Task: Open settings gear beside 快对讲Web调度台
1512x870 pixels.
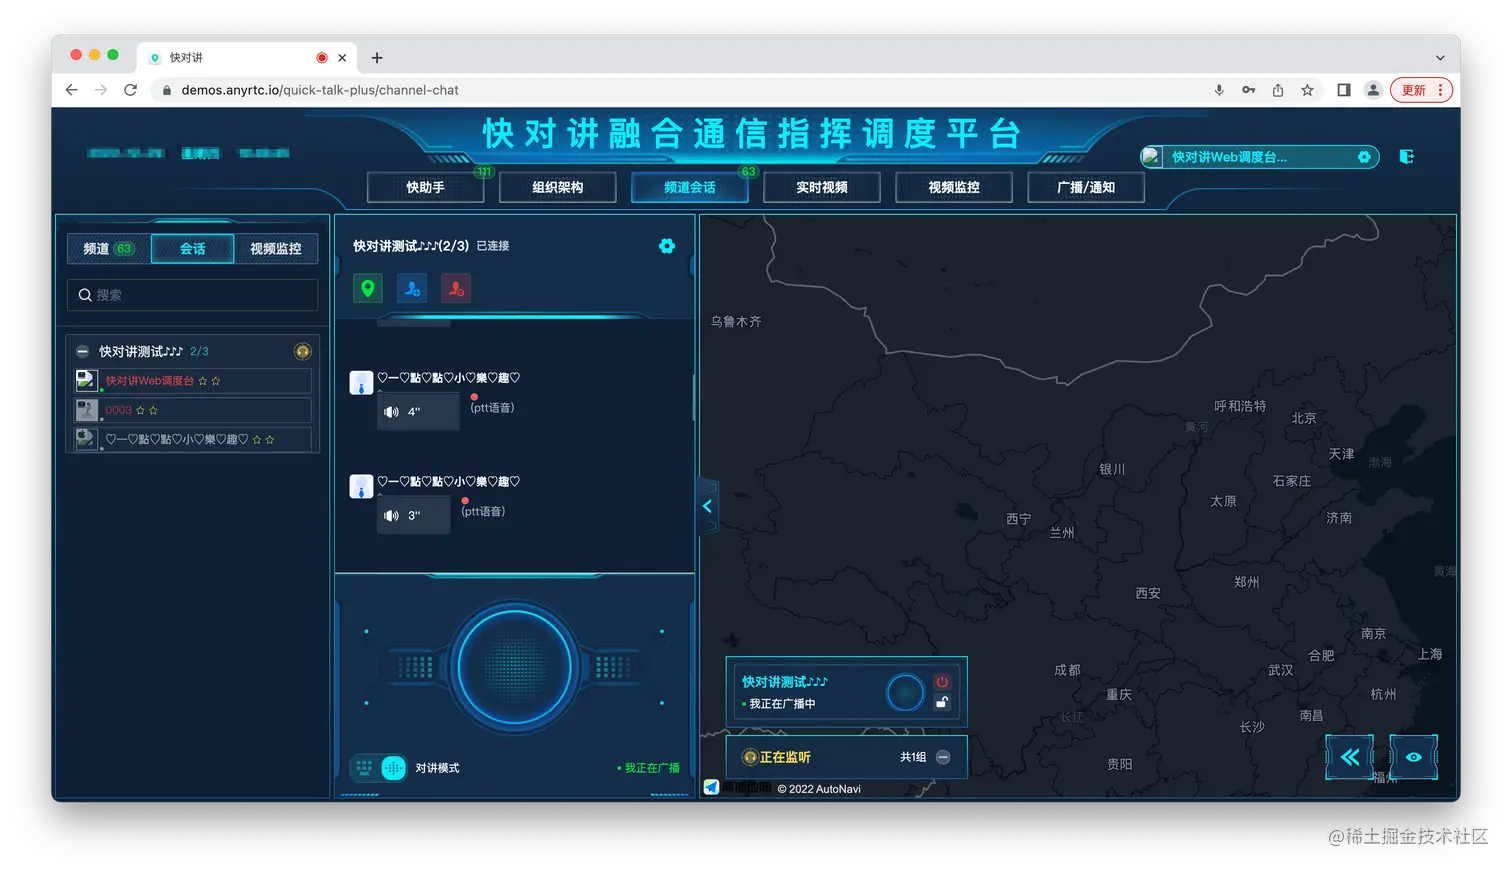Action: [1364, 157]
